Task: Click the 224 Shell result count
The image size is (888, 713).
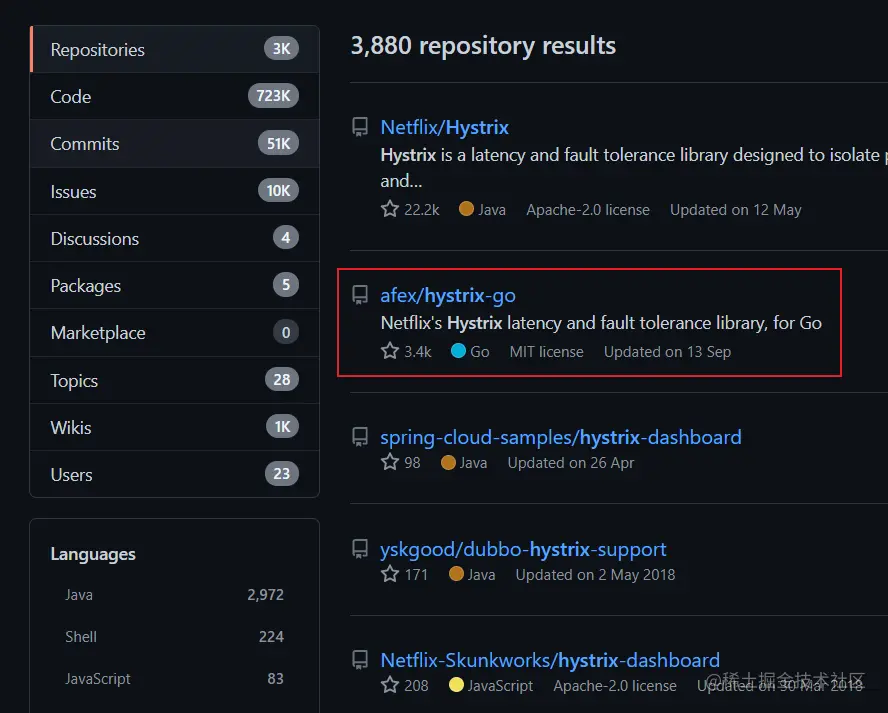Action: 271,637
